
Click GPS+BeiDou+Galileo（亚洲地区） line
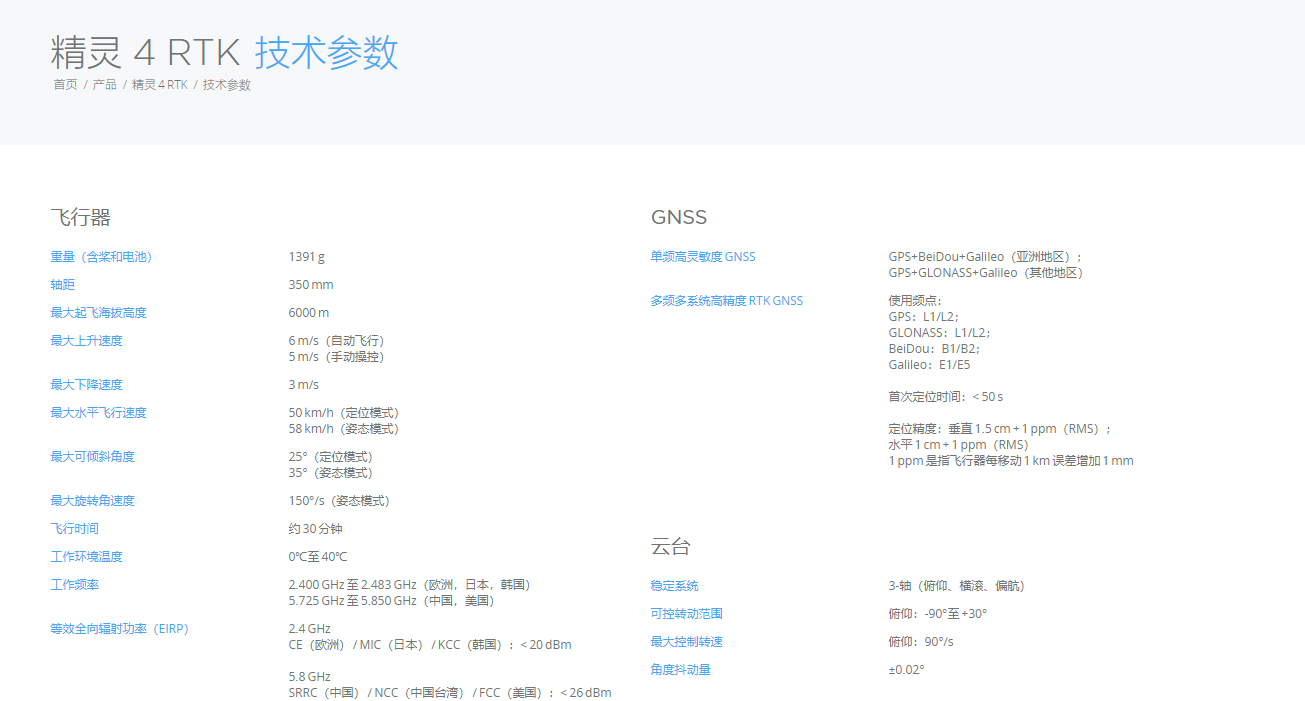pyautogui.click(x=986, y=257)
